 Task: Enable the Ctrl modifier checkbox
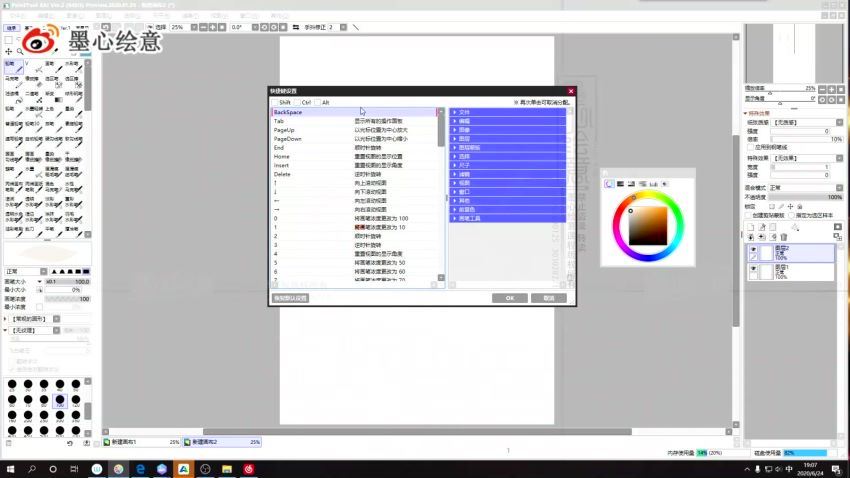296,102
